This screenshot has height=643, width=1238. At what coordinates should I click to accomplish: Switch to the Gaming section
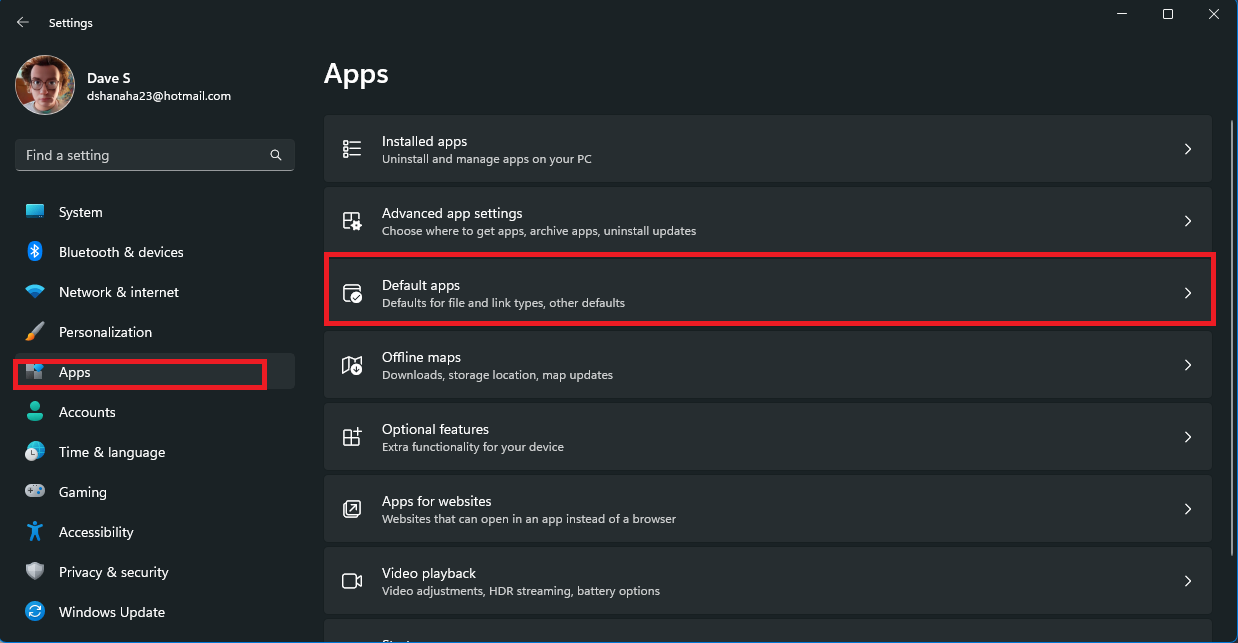click(81, 492)
